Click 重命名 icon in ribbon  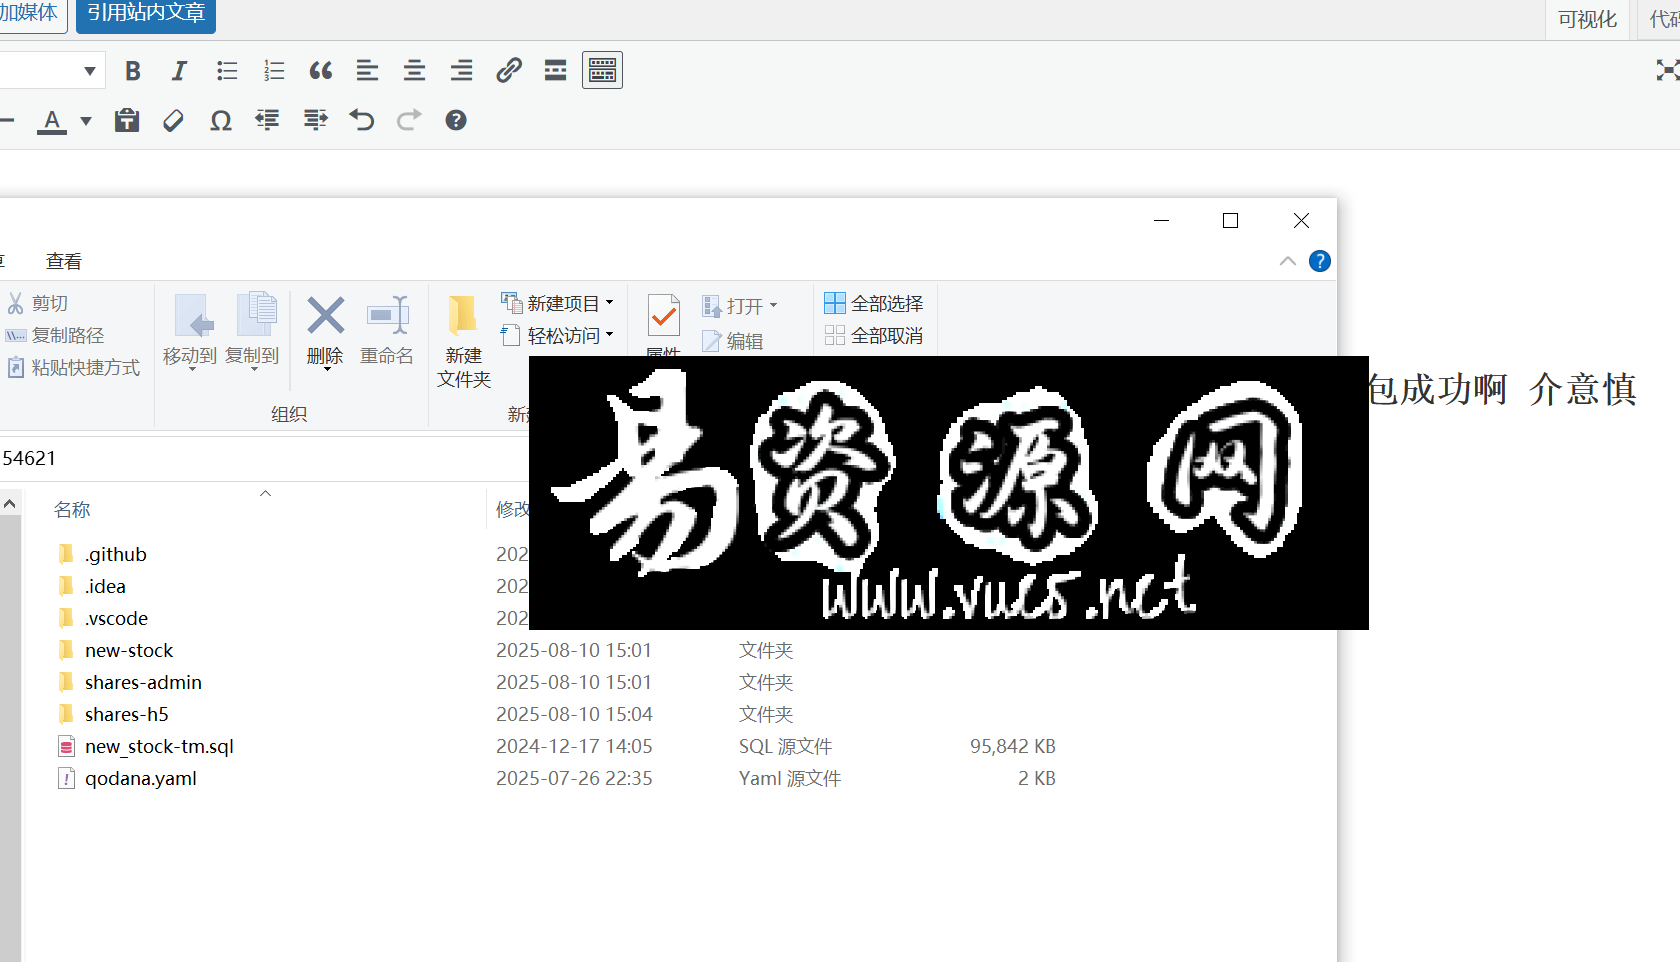387,330
